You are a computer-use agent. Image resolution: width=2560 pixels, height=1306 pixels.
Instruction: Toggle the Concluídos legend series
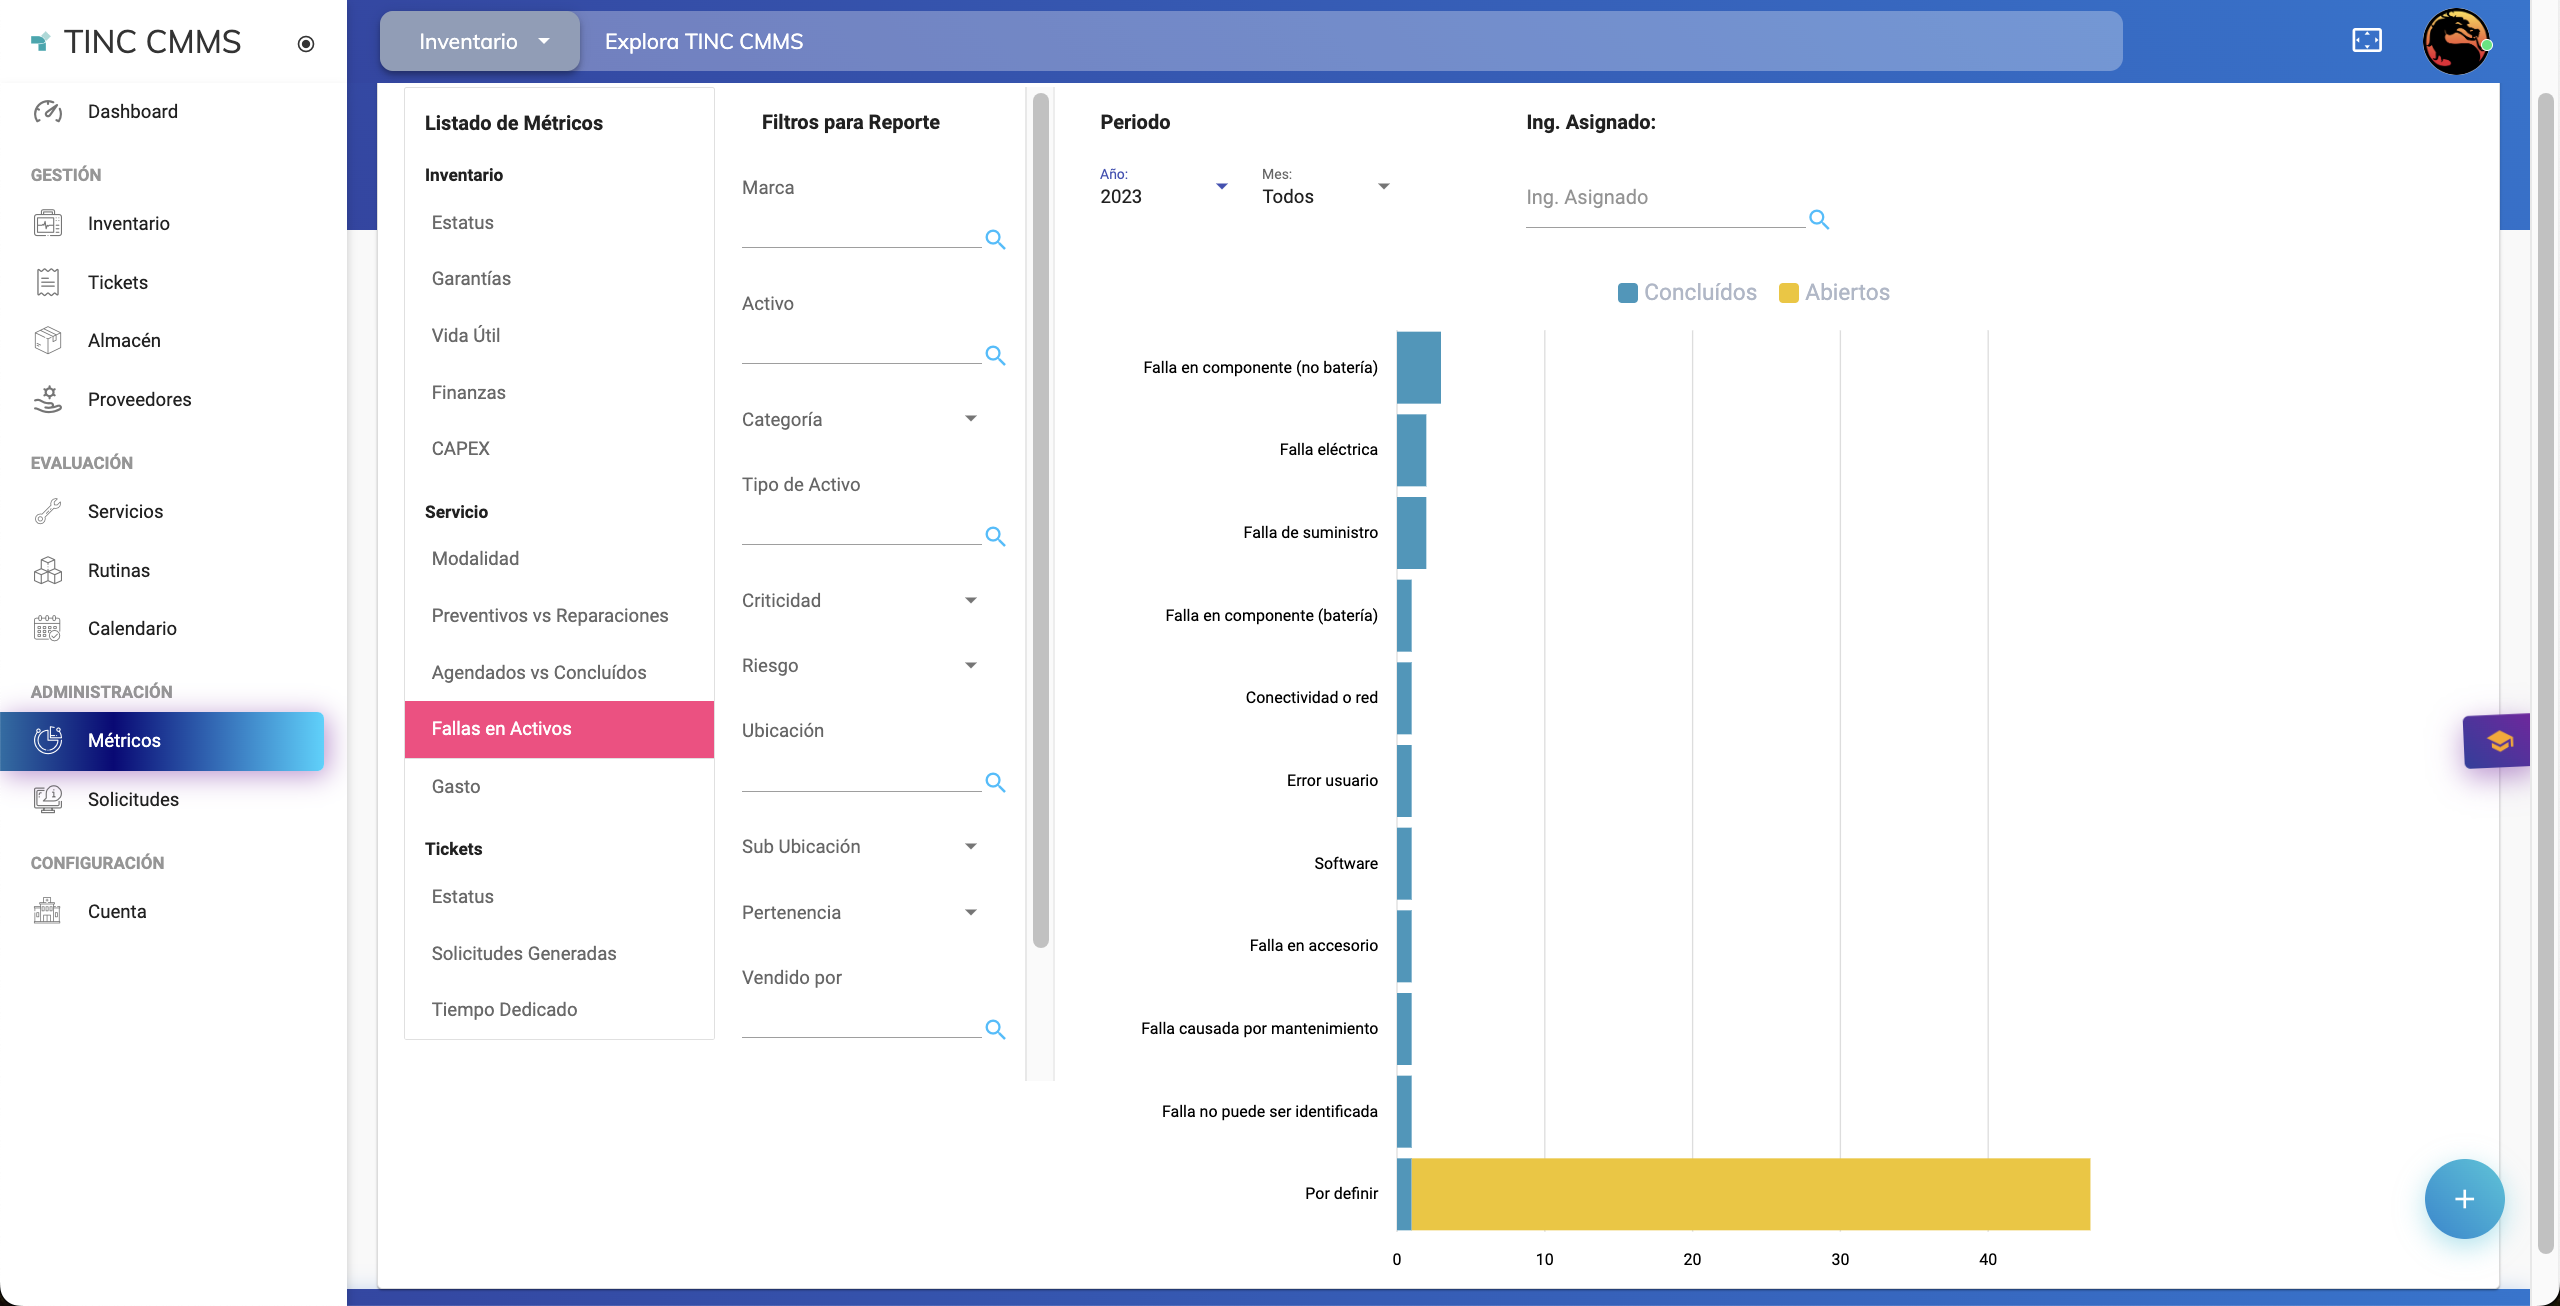[x=1686, y=292]
